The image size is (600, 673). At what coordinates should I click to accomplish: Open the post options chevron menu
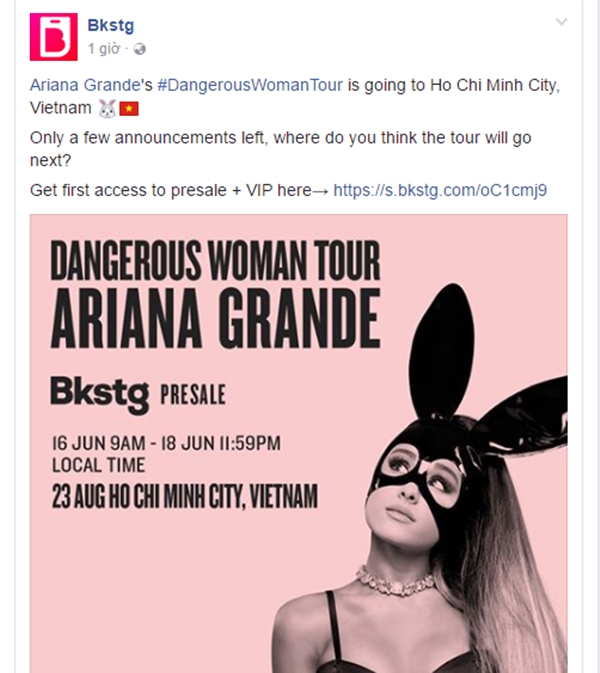point(561,21)
